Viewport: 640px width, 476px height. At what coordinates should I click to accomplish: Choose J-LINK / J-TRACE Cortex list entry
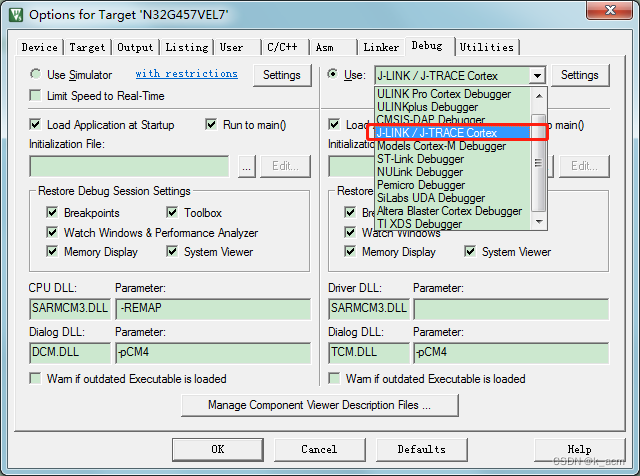point(452,133)
